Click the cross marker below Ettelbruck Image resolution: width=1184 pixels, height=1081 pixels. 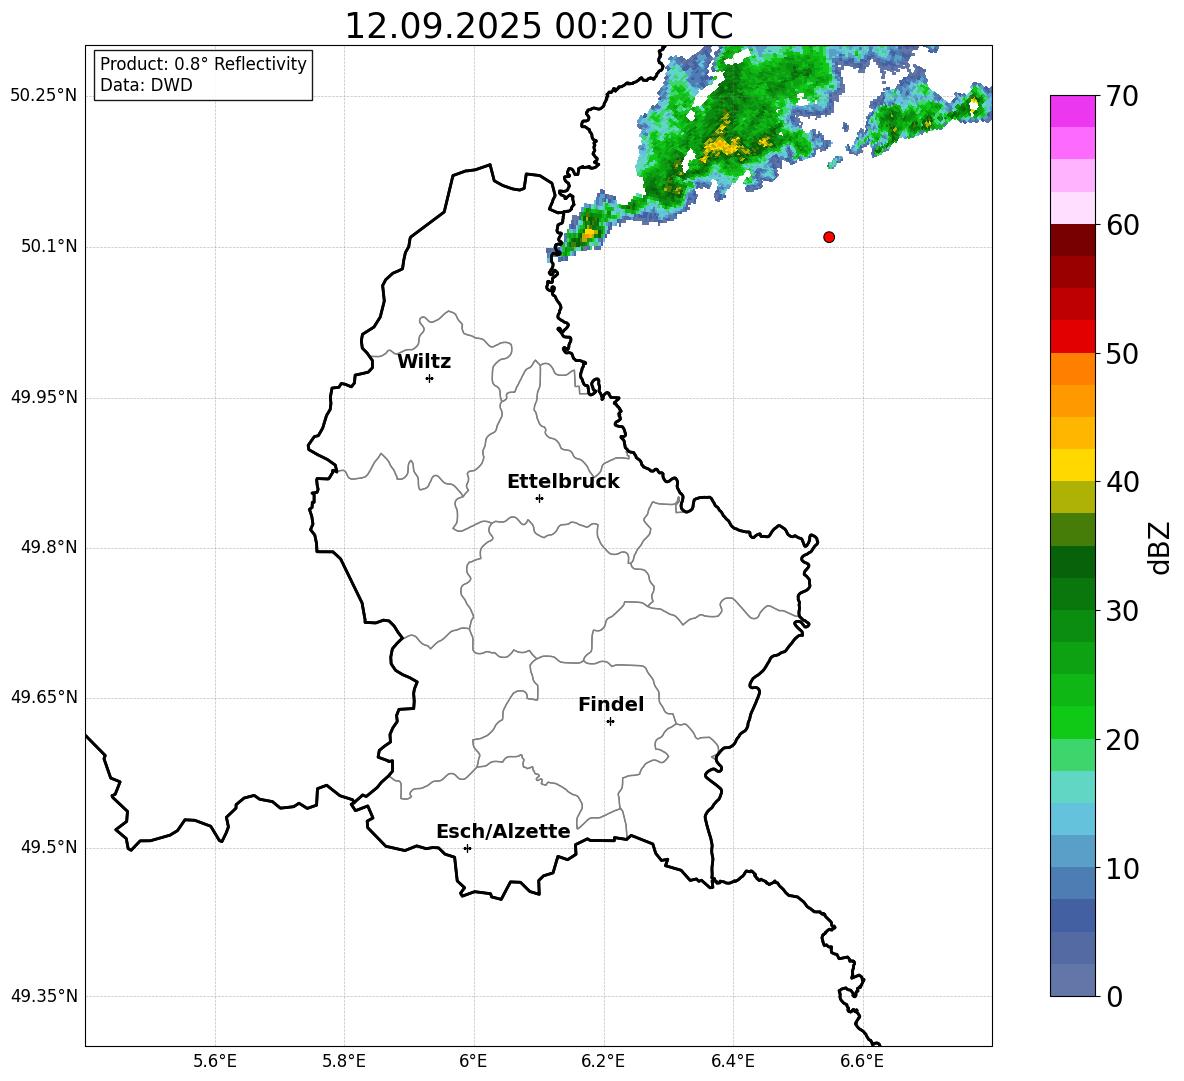539,498
